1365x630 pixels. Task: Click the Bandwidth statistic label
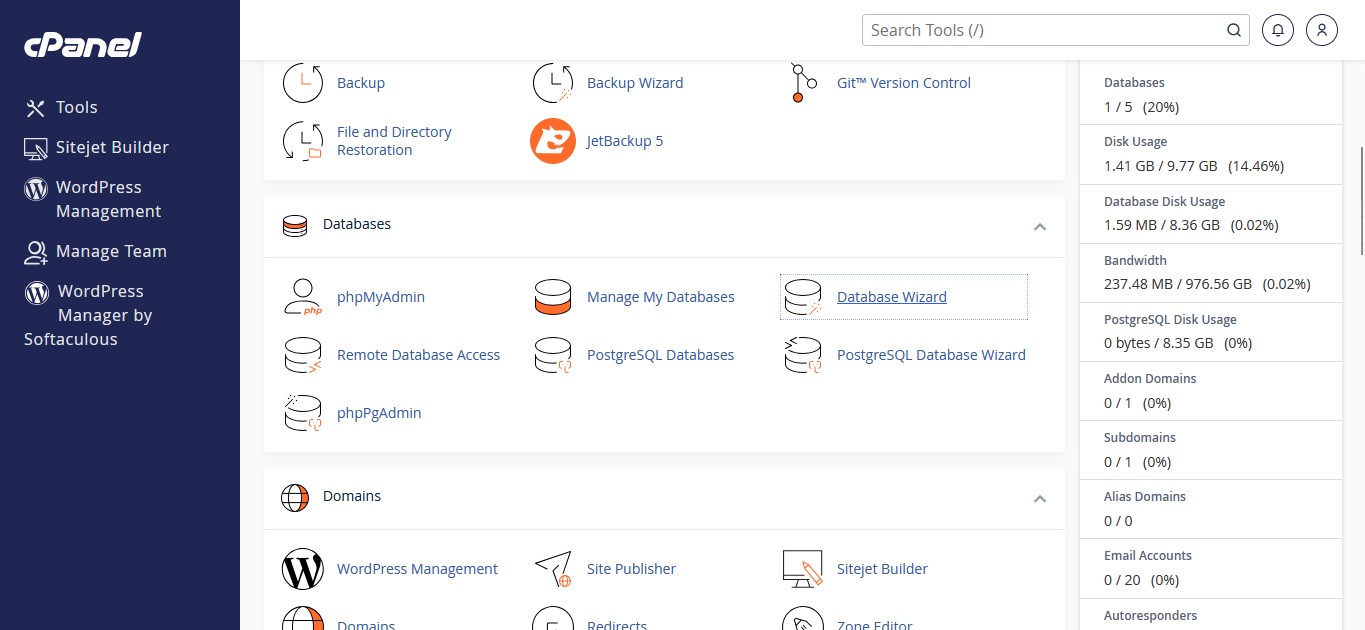point(1135,261)
